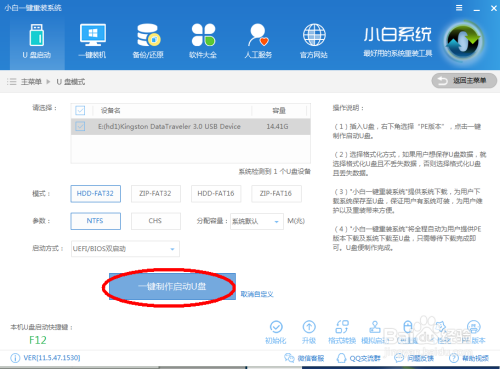Open 人工服务 support section
Screen dimensions: 500x369
[x=258, y=42]
